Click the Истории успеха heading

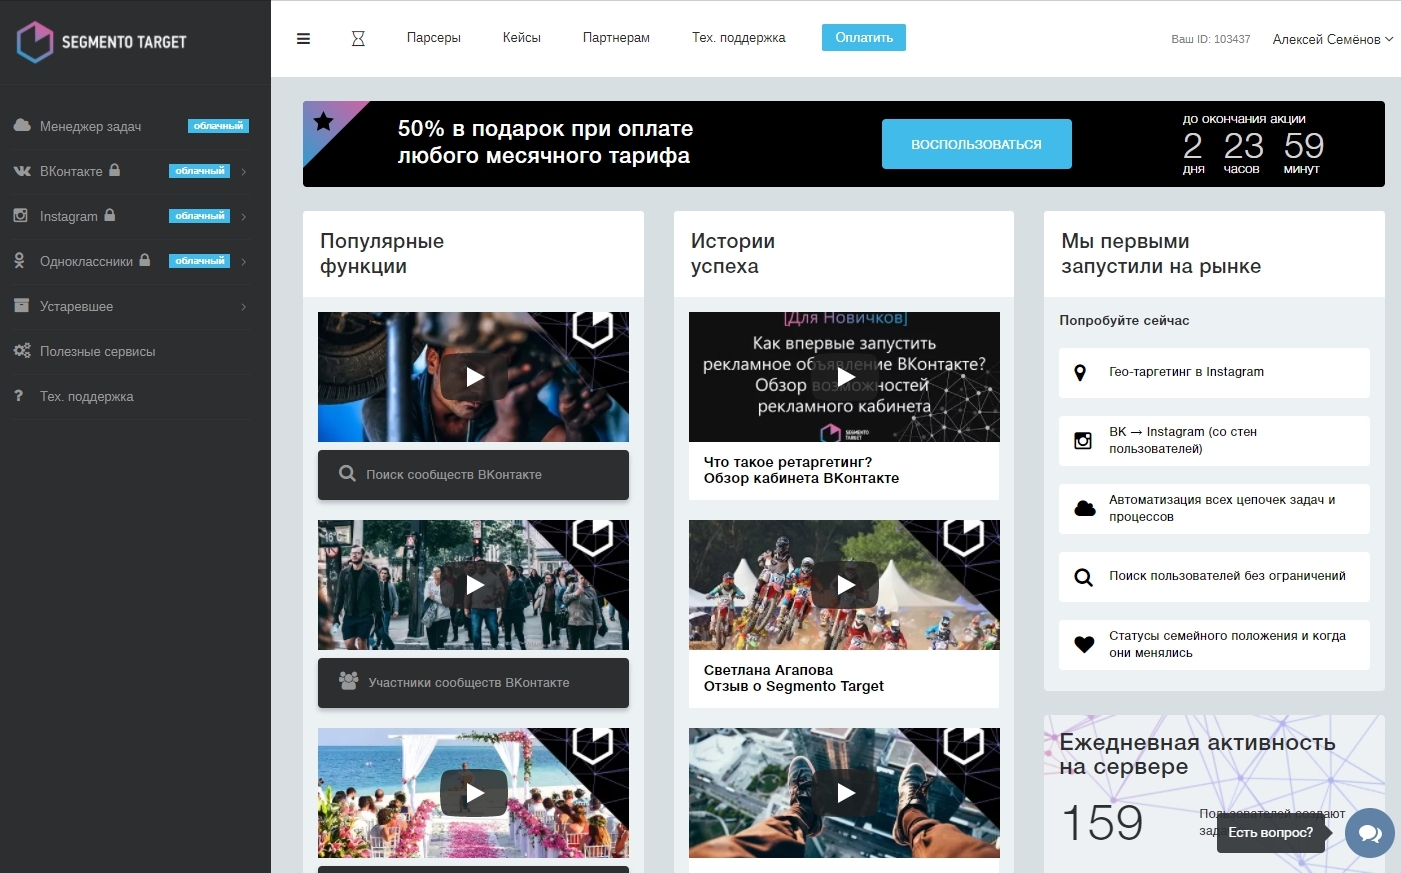[733, 254]
